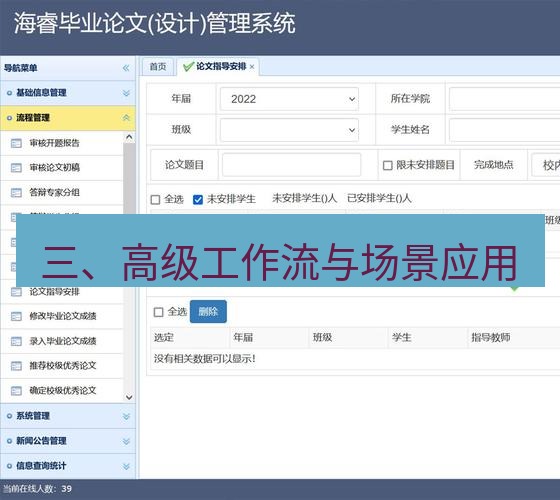The image size is (560, 500).
Task: Uncheck the 未安排学生 checkbox
Action: tap(198, 199)
